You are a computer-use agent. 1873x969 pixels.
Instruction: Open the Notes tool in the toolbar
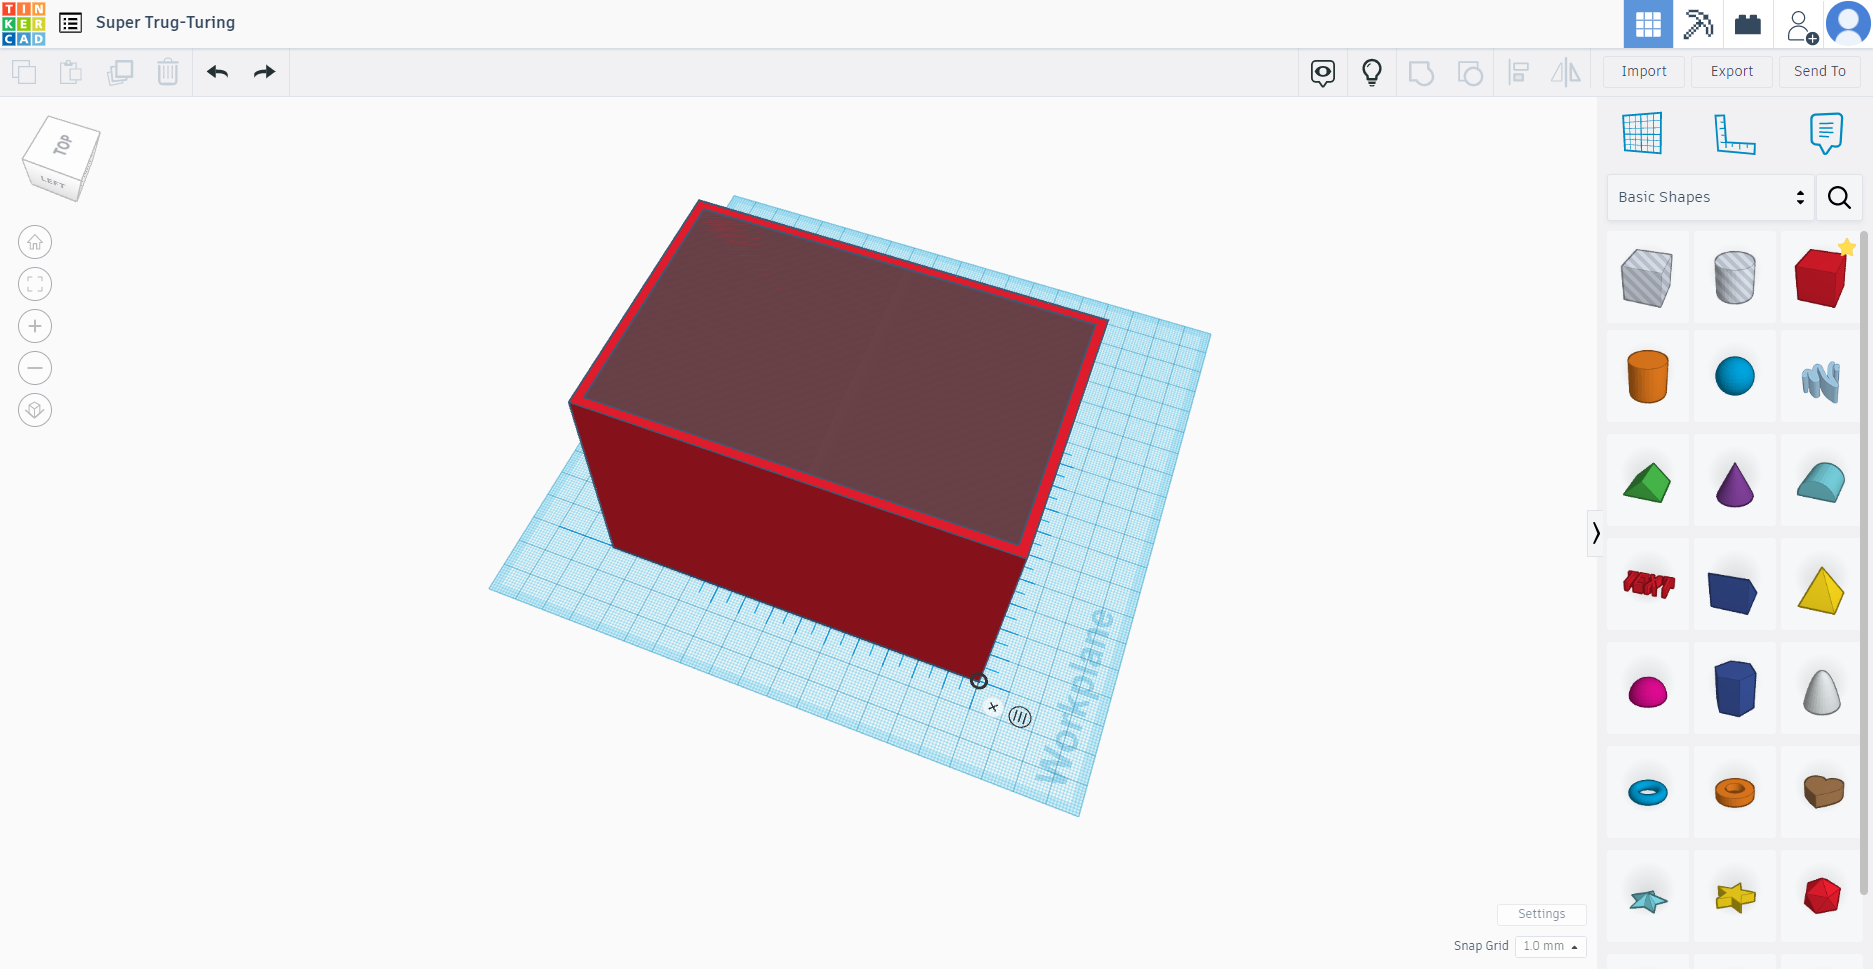click(1826, 131)
